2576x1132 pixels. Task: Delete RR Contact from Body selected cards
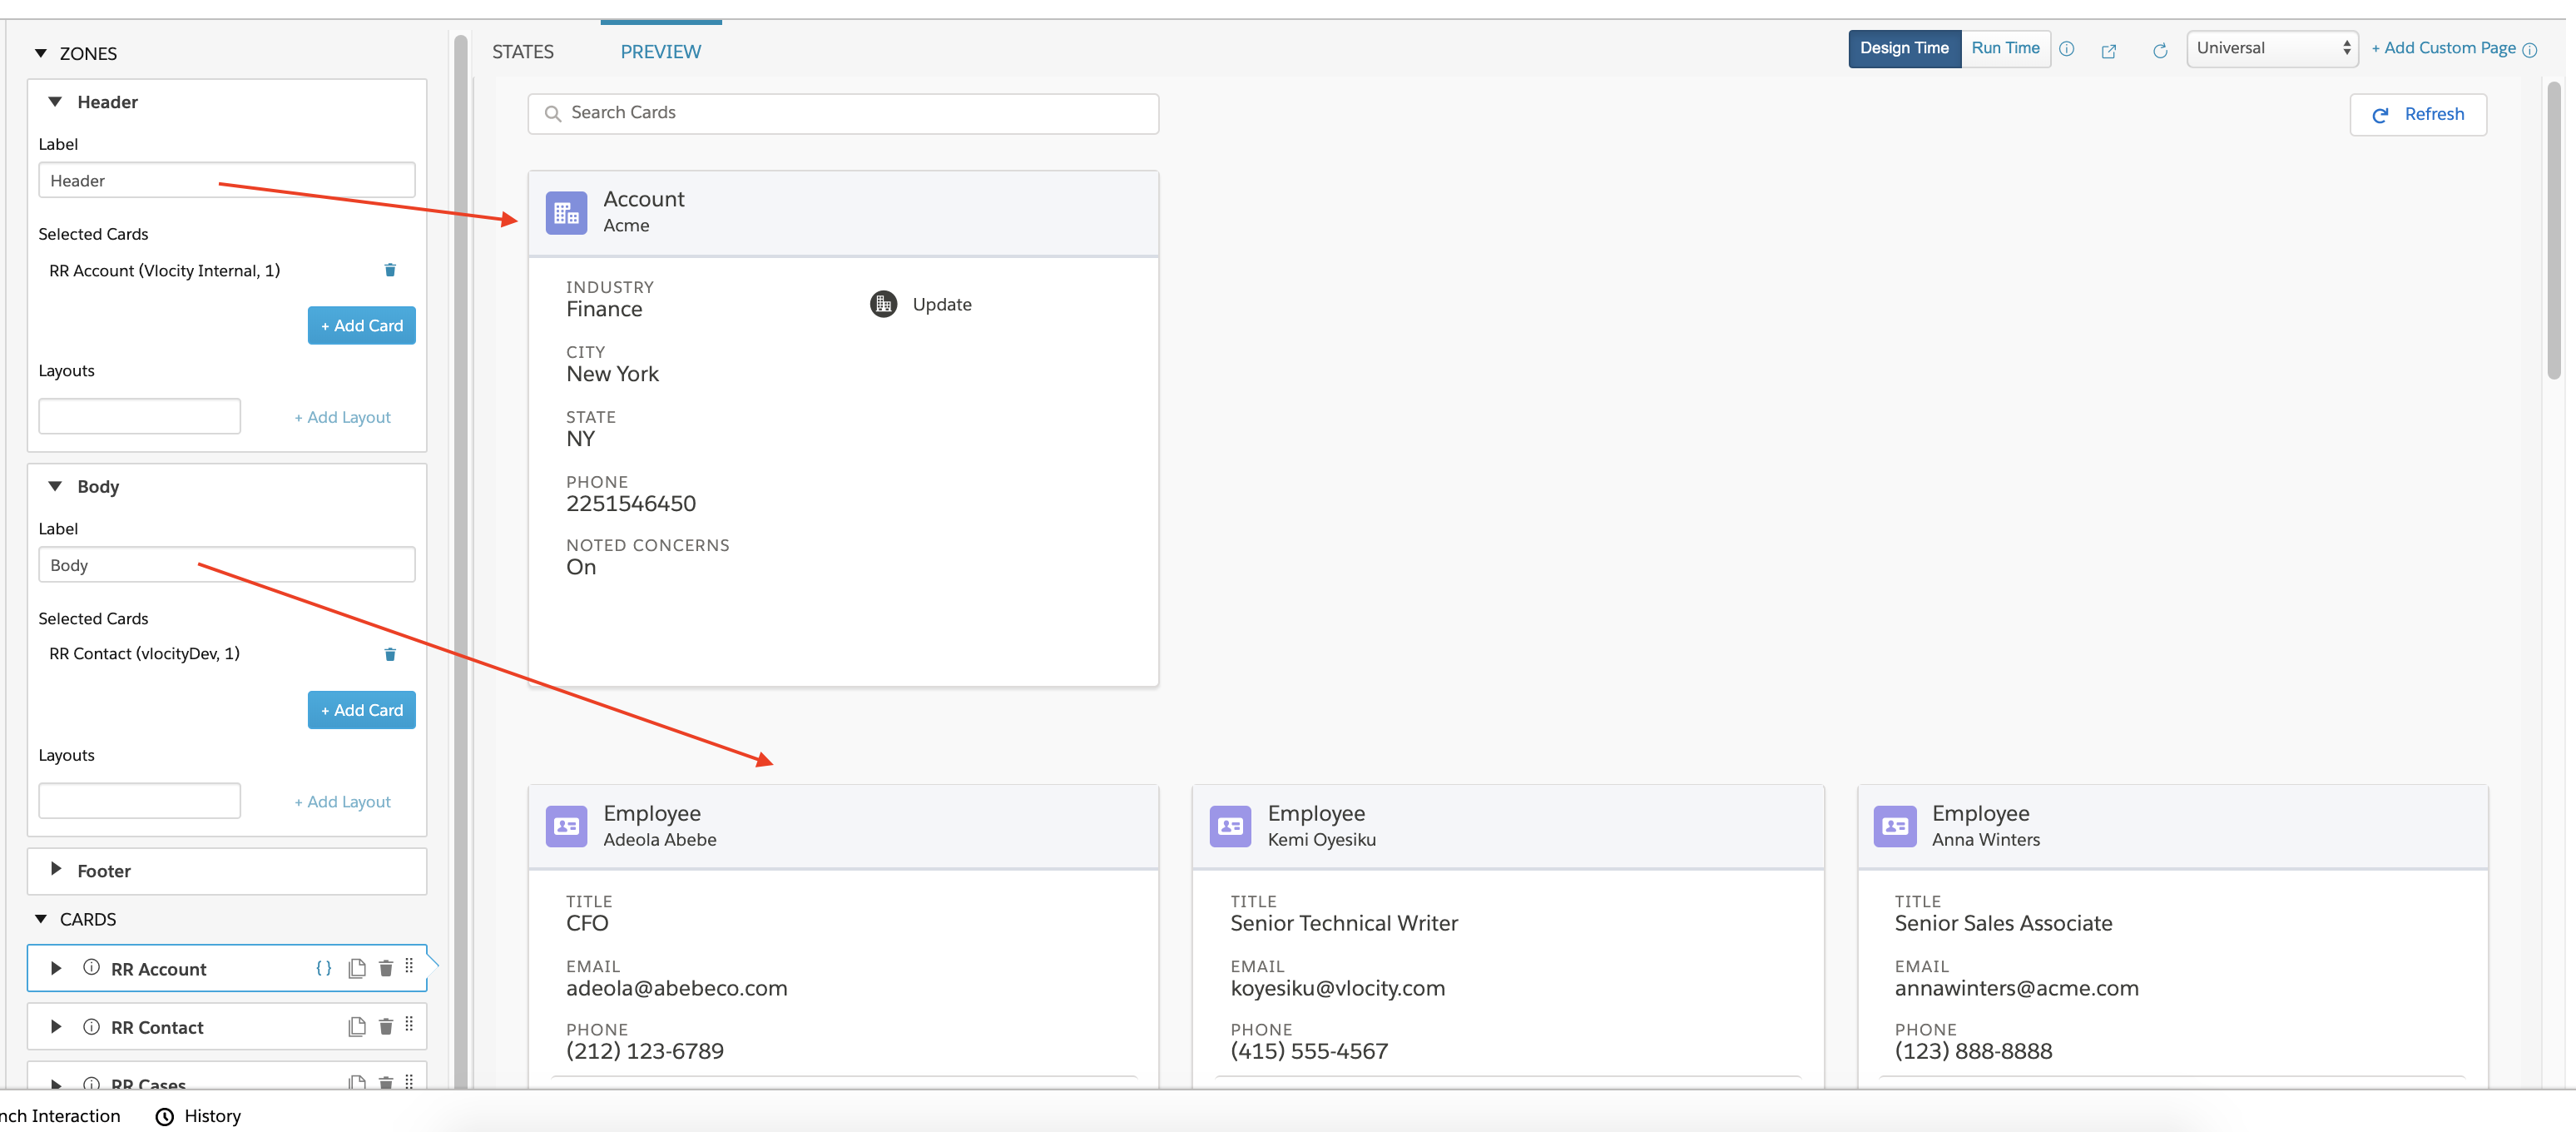tap(390, 654)
